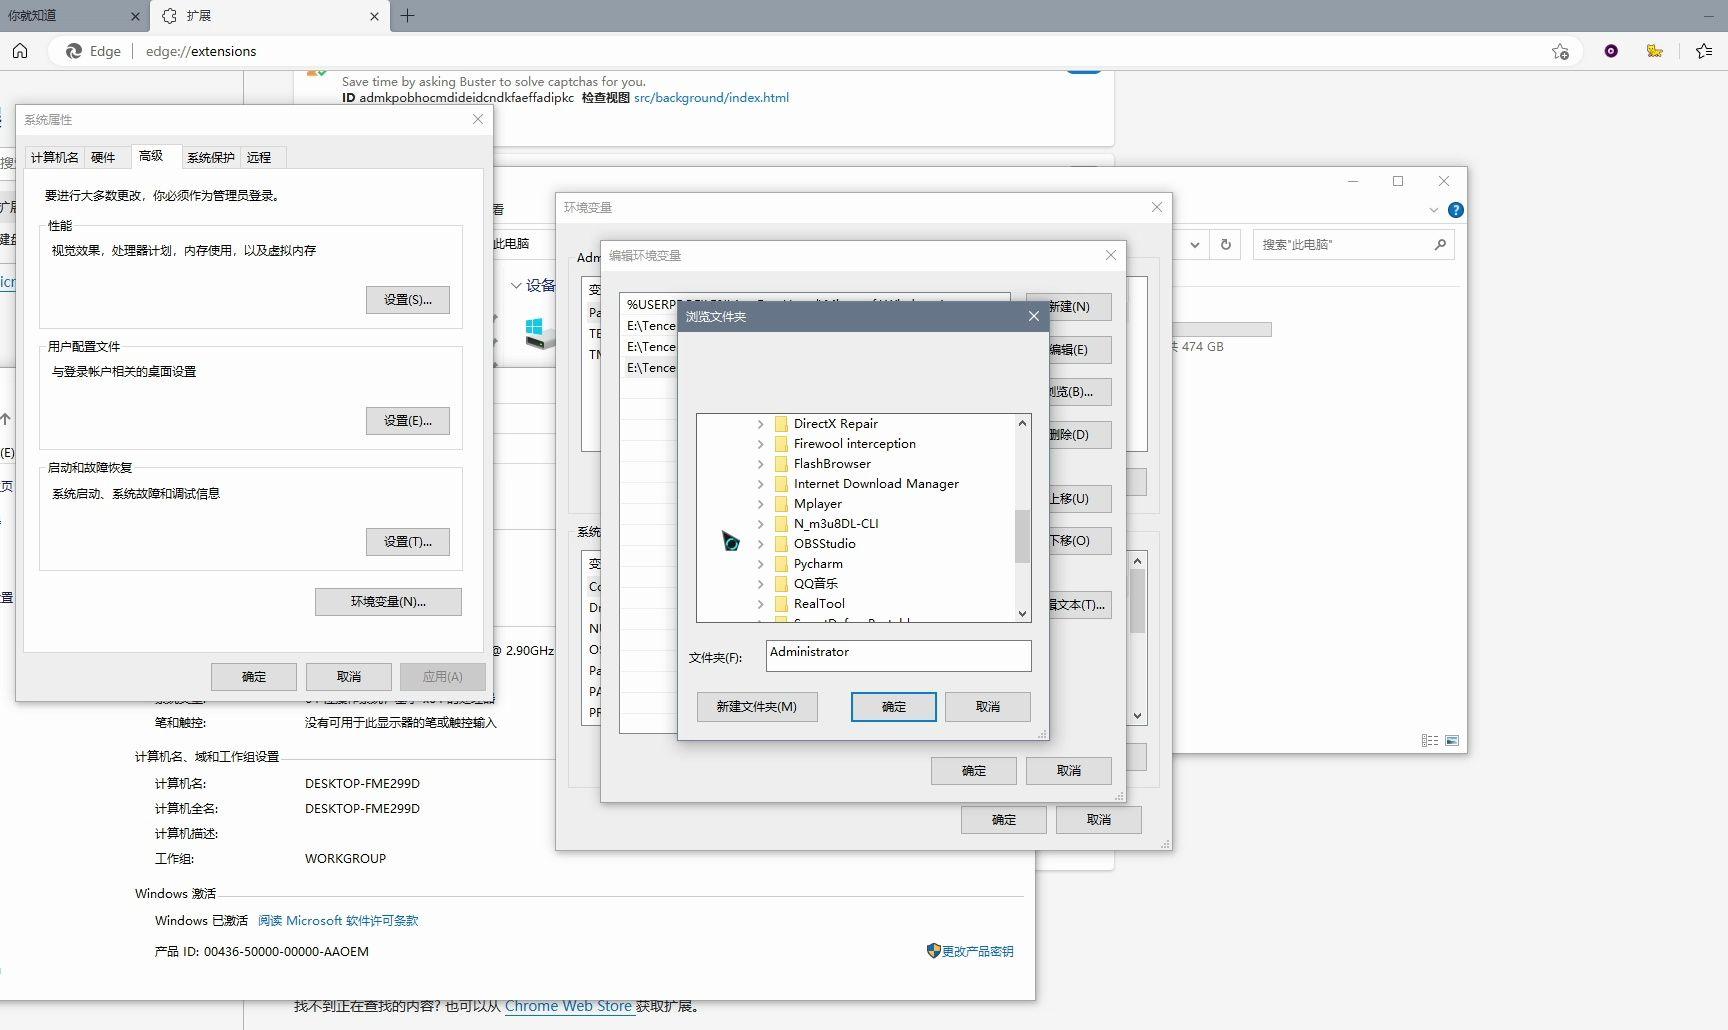Click the 文件夹 name input field
1728x1030 pixels.
coord(898,656)
